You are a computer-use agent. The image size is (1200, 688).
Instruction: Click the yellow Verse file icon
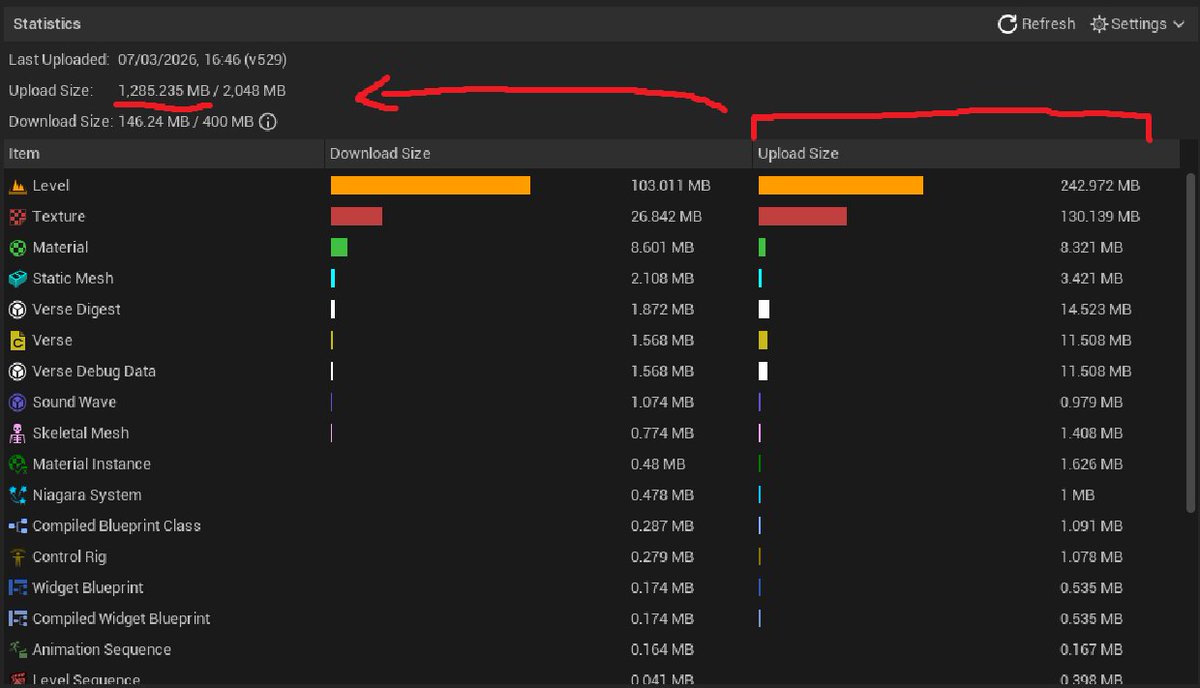click(x=18, y=341)
